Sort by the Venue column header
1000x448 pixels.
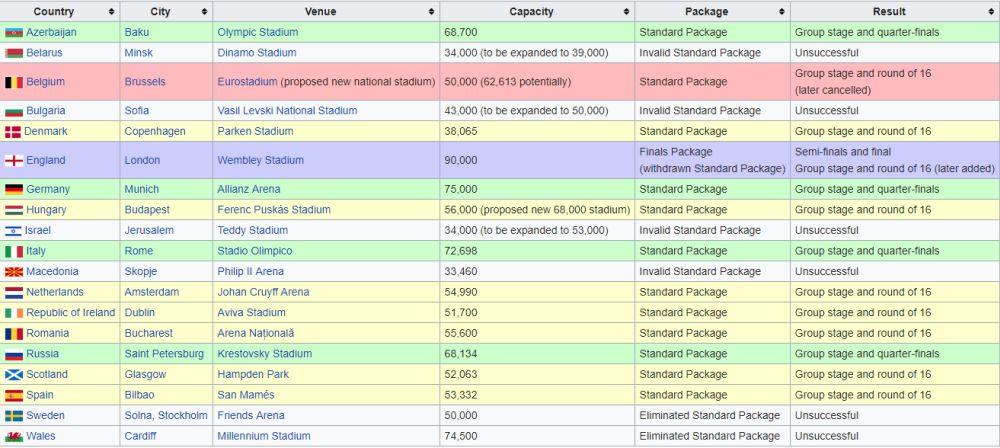pos(315,12)
